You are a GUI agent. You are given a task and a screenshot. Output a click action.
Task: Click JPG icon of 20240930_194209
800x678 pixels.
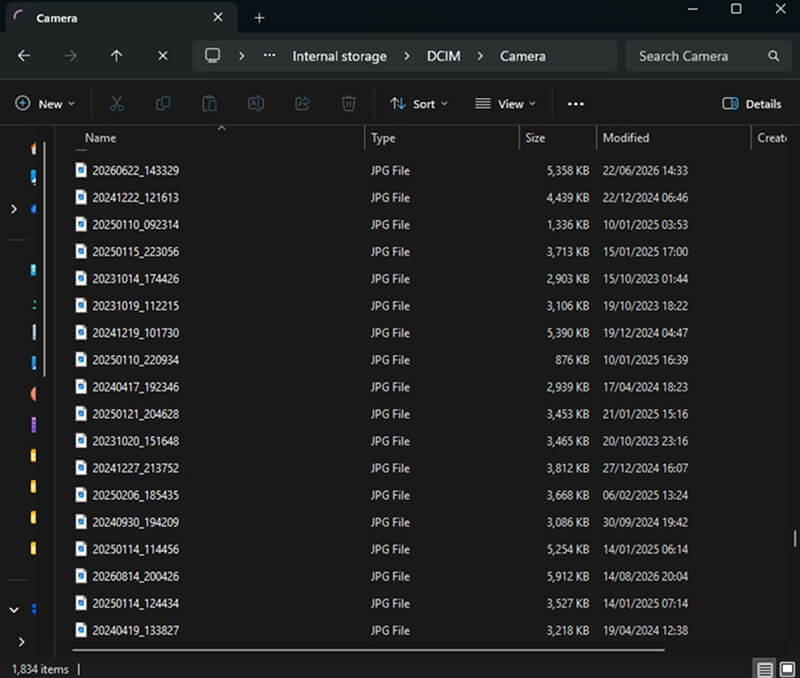click(81, 521)
